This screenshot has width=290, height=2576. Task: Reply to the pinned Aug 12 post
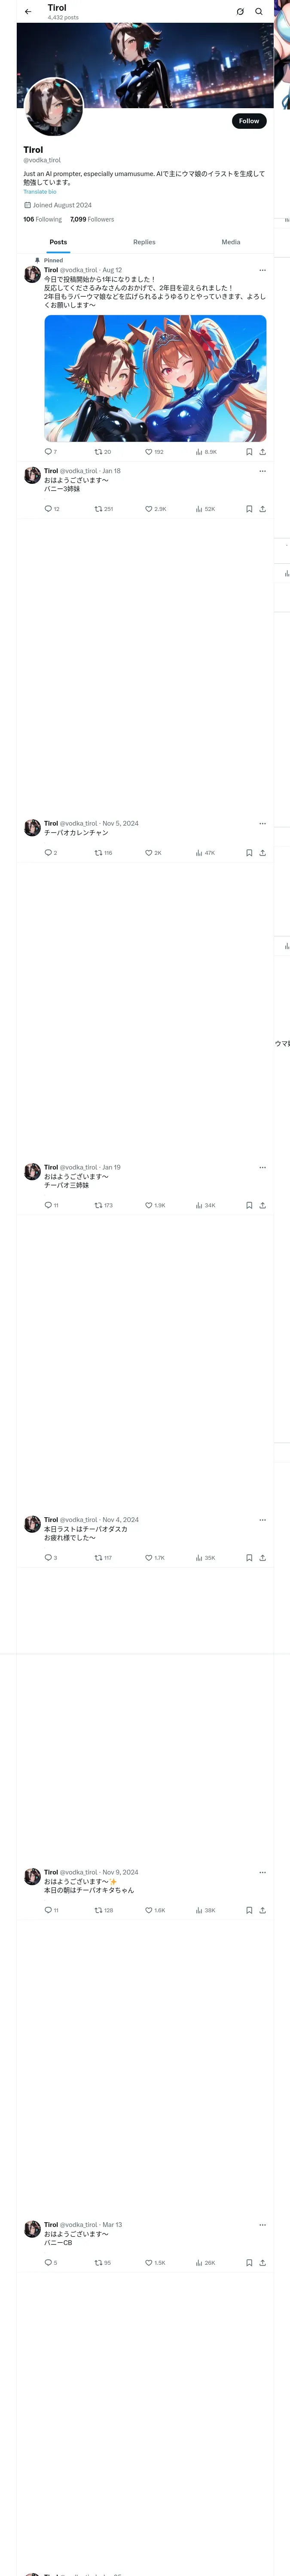(x=48, y=452)
